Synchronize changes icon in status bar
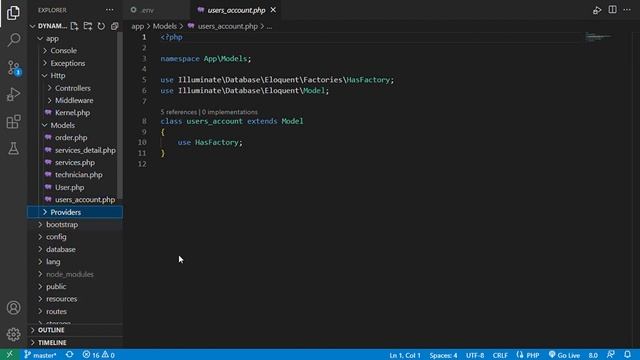The height and width of the screenshot is (360, 640). click(70, 354)
